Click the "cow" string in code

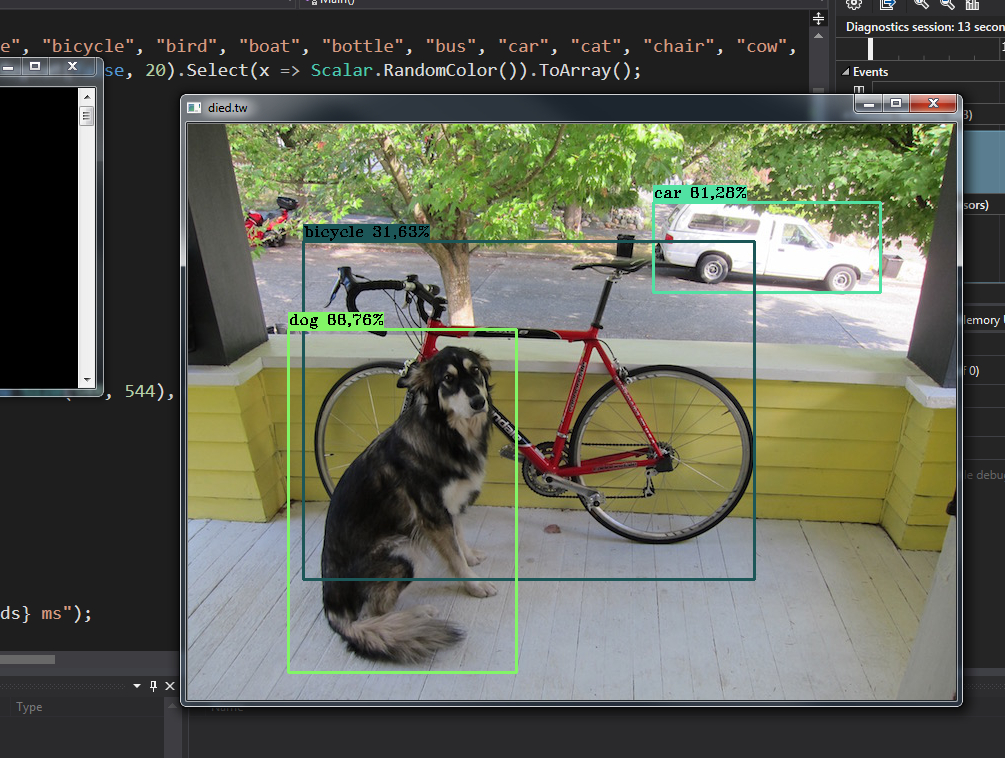[761, 46]
